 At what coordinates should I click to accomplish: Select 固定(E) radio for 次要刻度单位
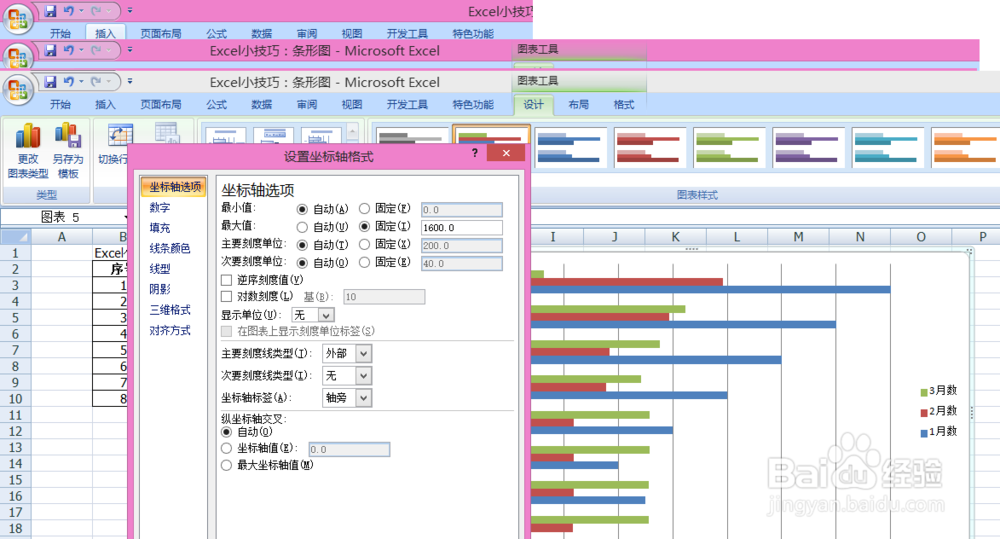(364, 262)
